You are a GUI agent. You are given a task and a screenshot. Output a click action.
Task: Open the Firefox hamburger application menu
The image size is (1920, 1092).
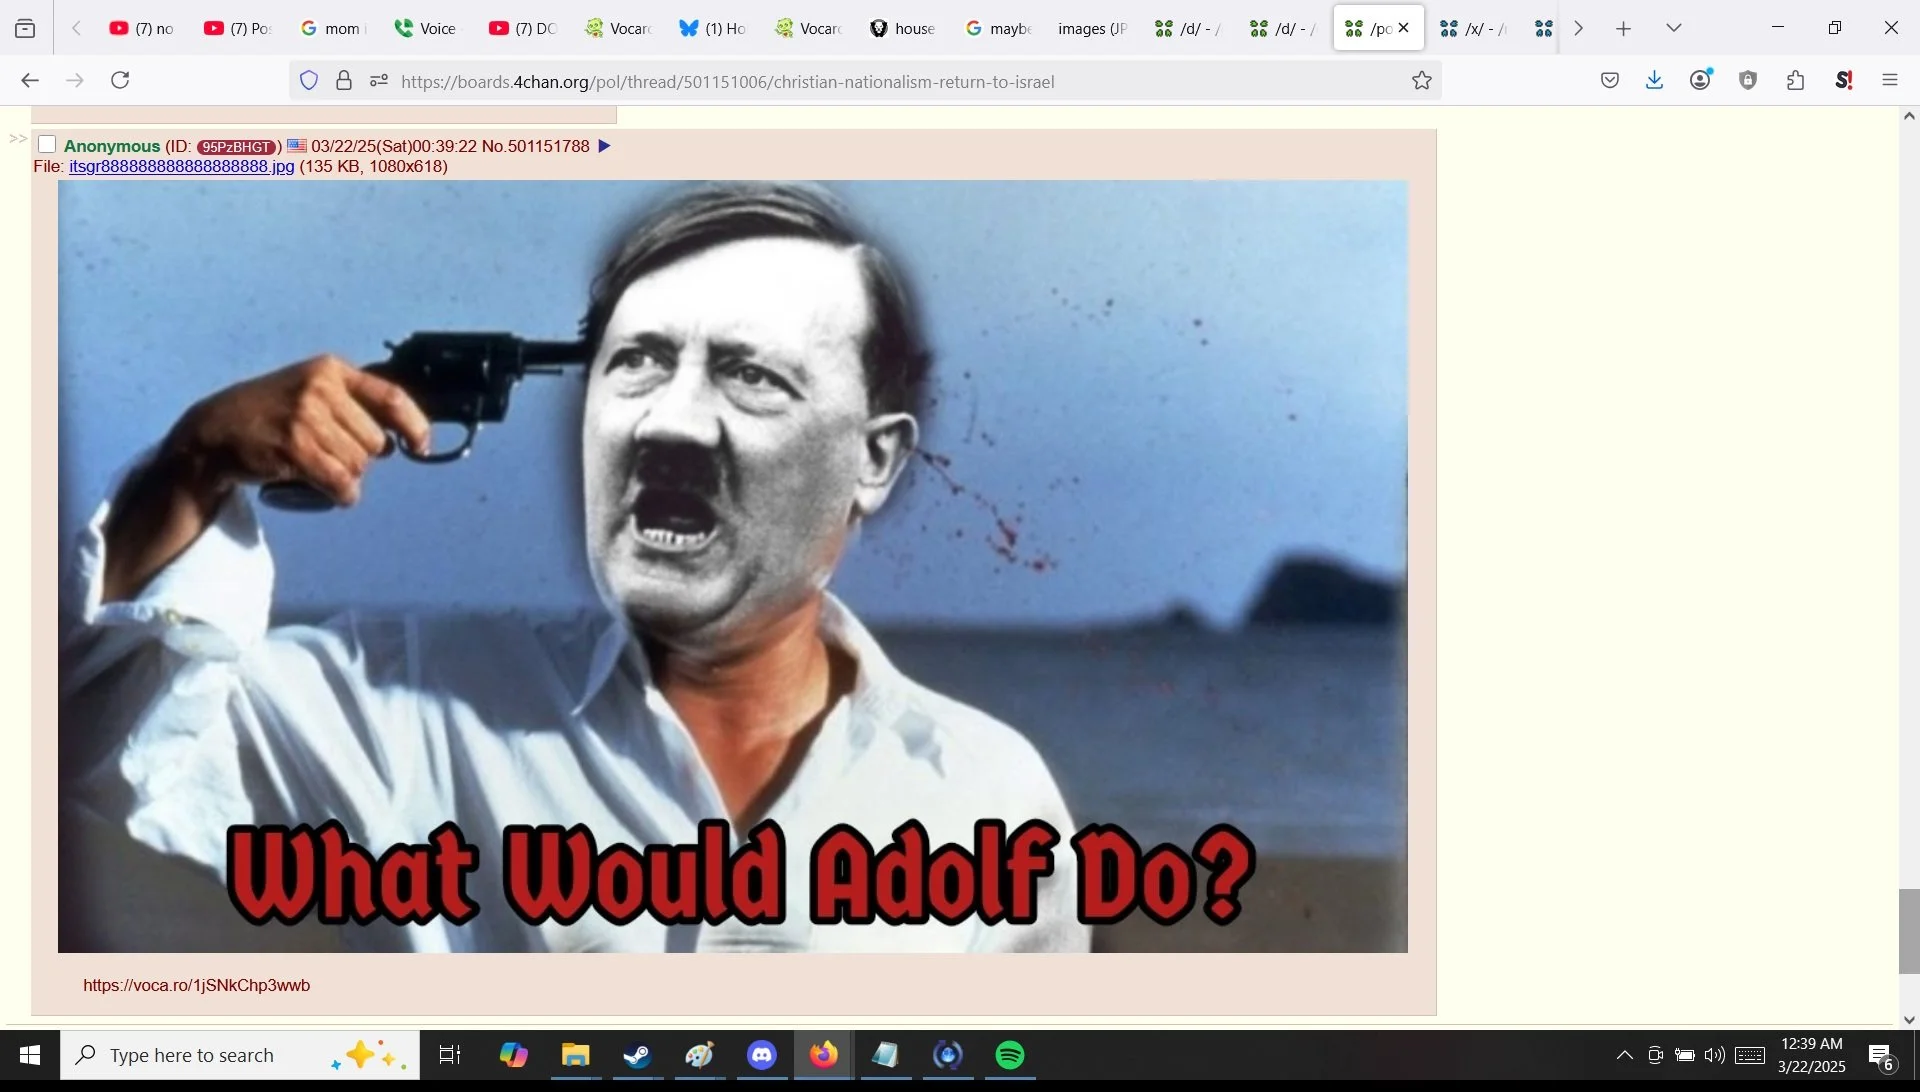point(1890,81)
